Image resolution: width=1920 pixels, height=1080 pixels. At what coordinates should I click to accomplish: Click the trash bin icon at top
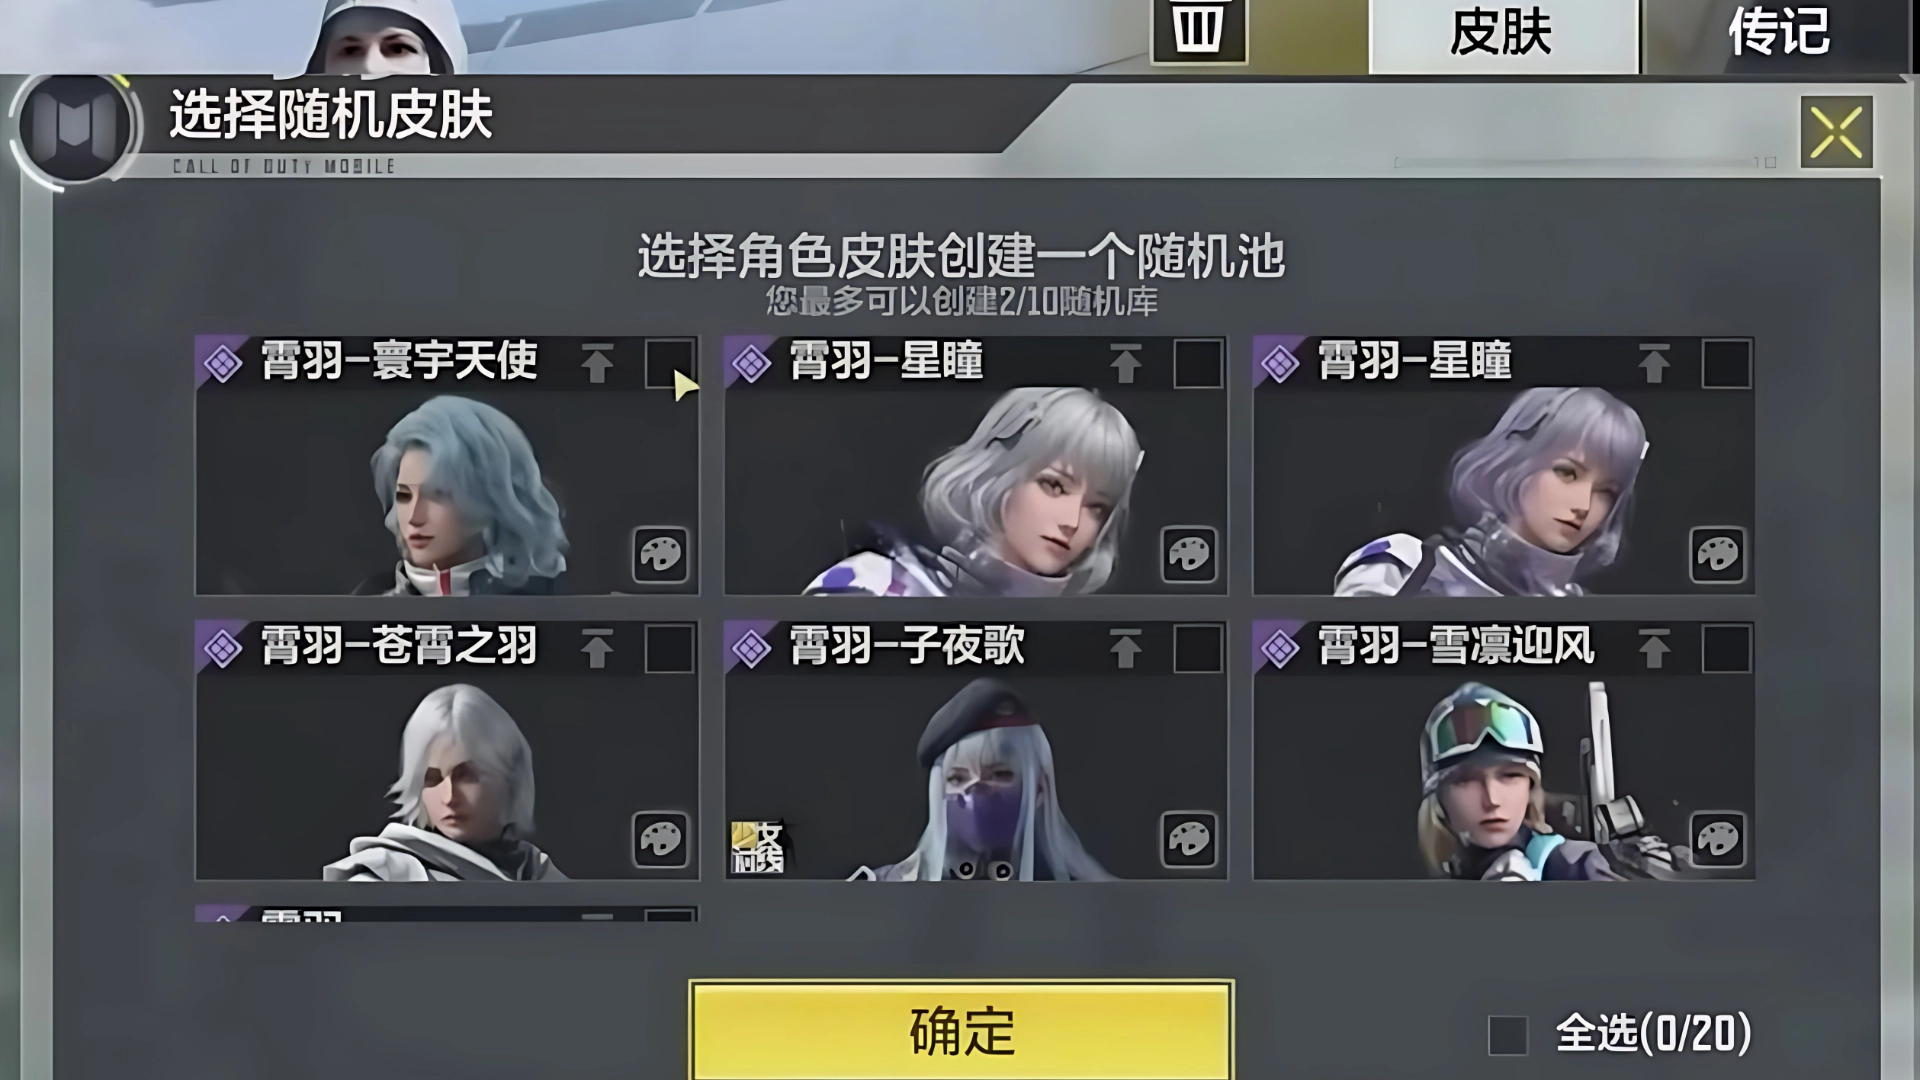tap(1198, 30)
